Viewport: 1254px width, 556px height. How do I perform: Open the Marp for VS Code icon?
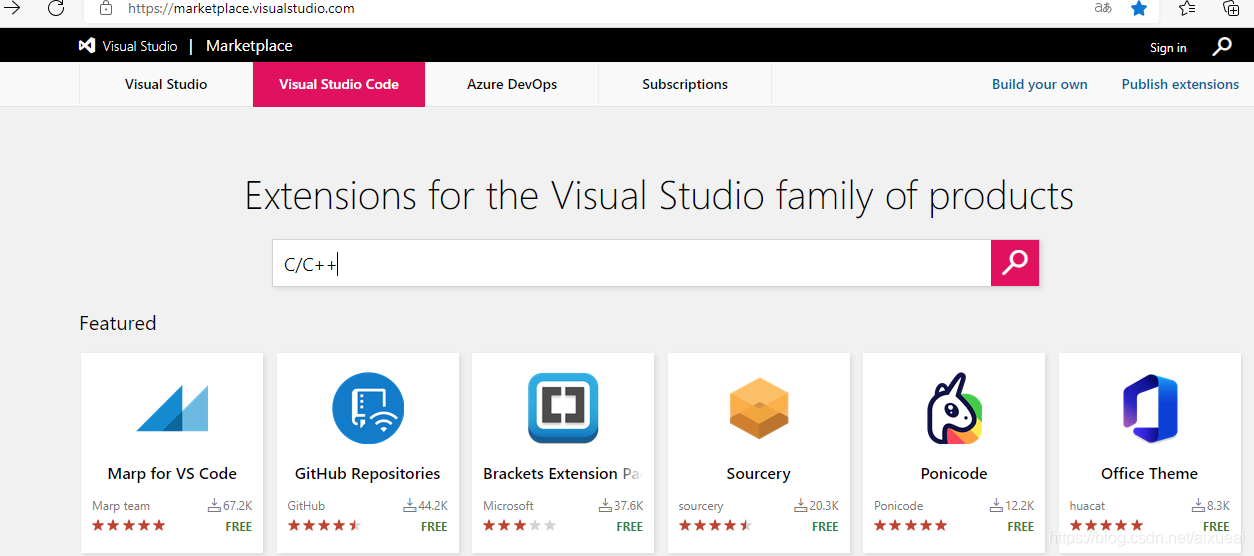pyautogui.click(x=172, y=408)
